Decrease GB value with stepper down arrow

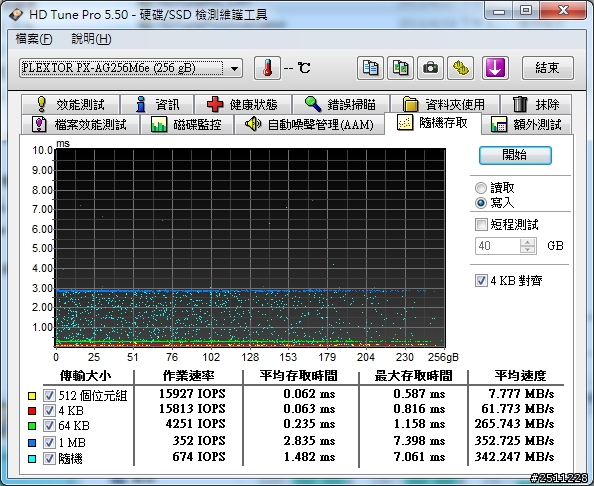(528, 250)
